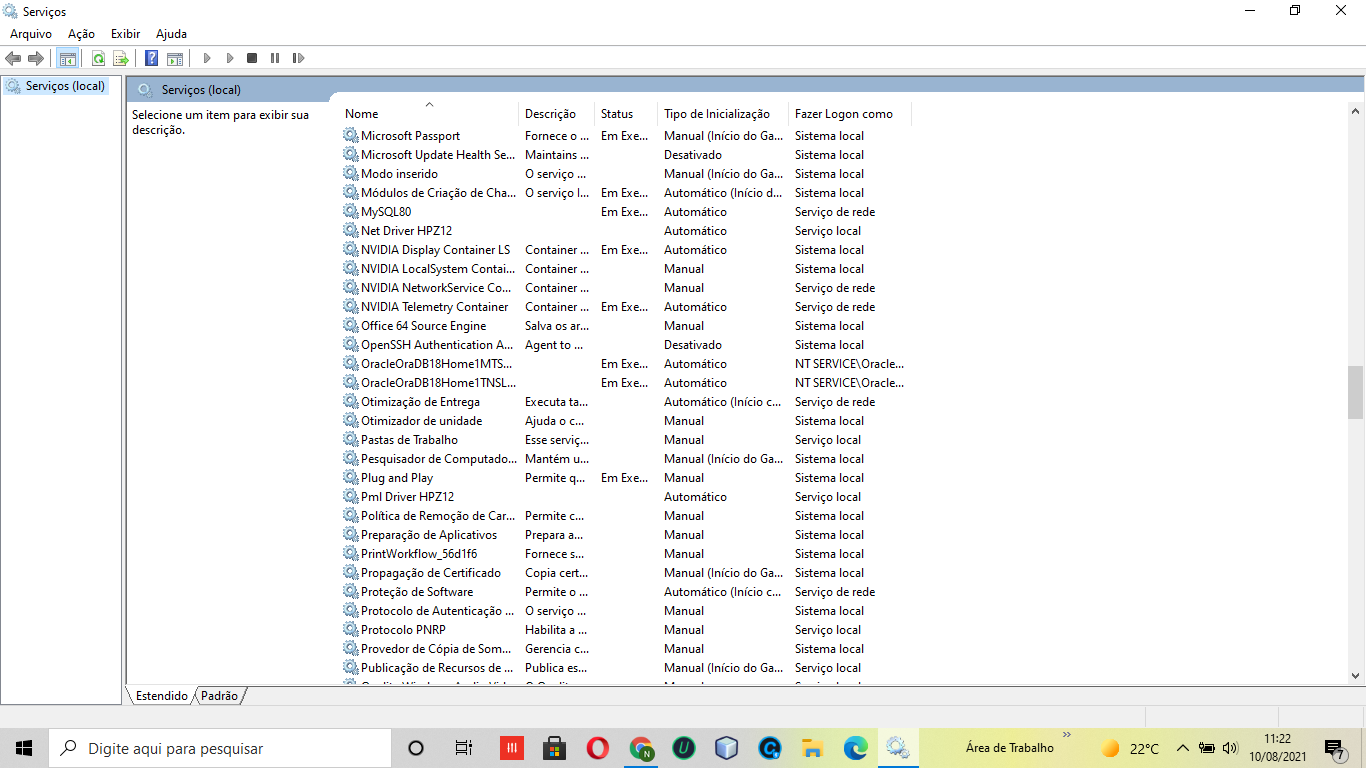Click the Windows Start button
1366x768 pixels.
[x=24, y=748]
